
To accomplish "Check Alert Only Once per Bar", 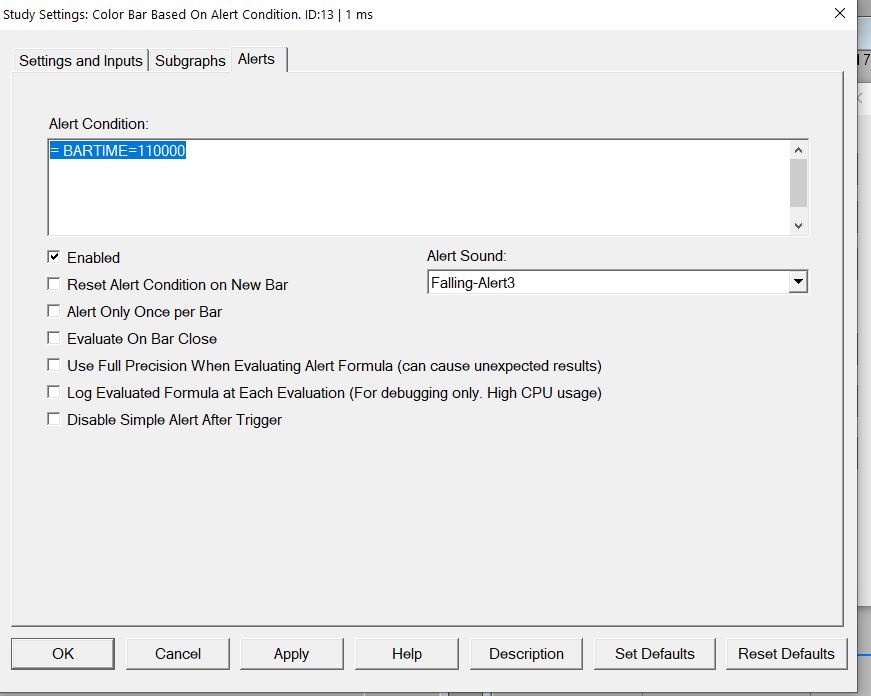I will (x=54, y=311).
